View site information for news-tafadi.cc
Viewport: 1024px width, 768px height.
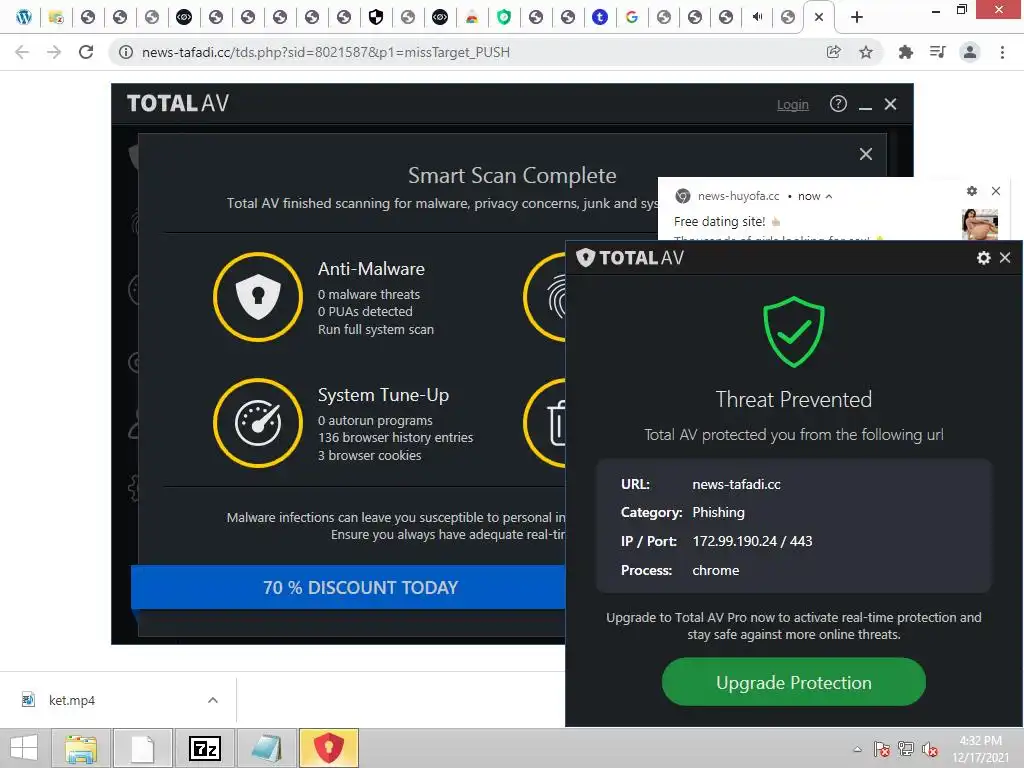[126, 52]
